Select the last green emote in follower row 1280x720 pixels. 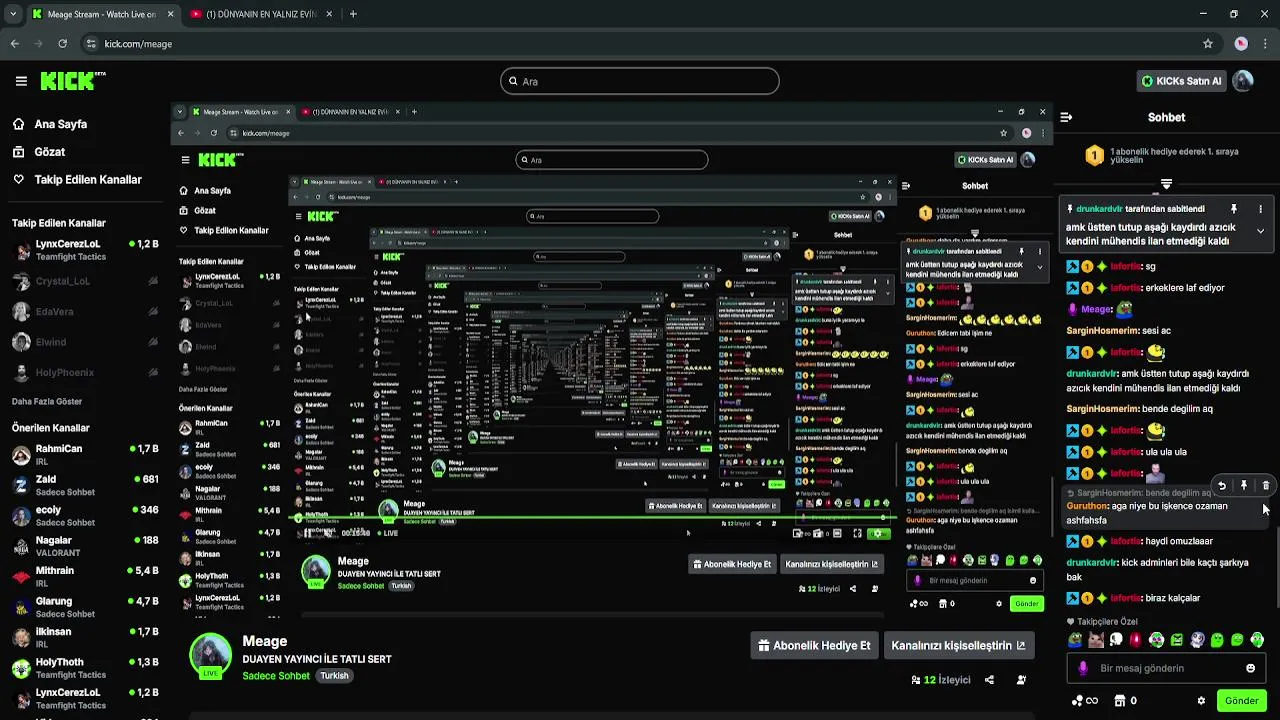pyautogui.click(x=1257, y=640)
